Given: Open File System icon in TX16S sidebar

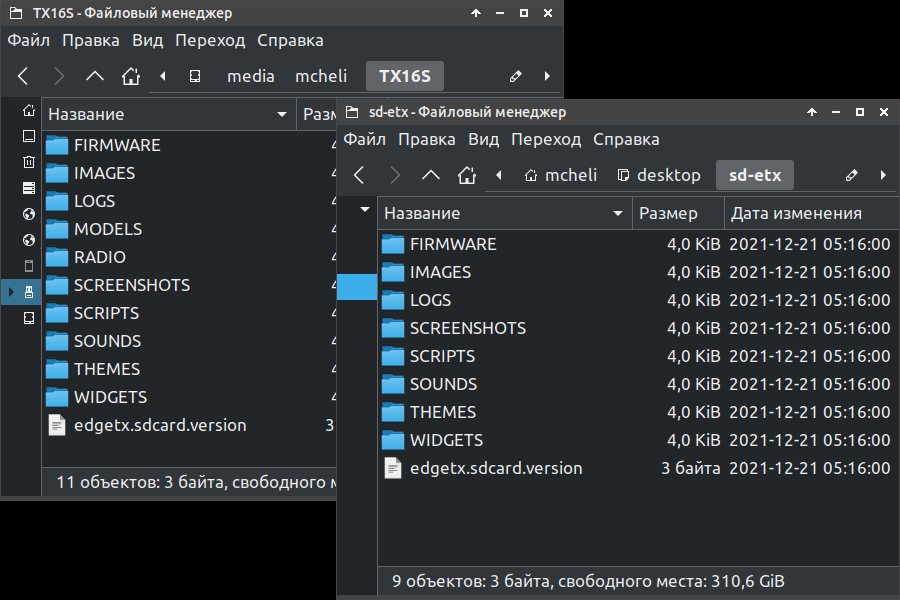Looking at the screenshot, I should tap(29, 188).
